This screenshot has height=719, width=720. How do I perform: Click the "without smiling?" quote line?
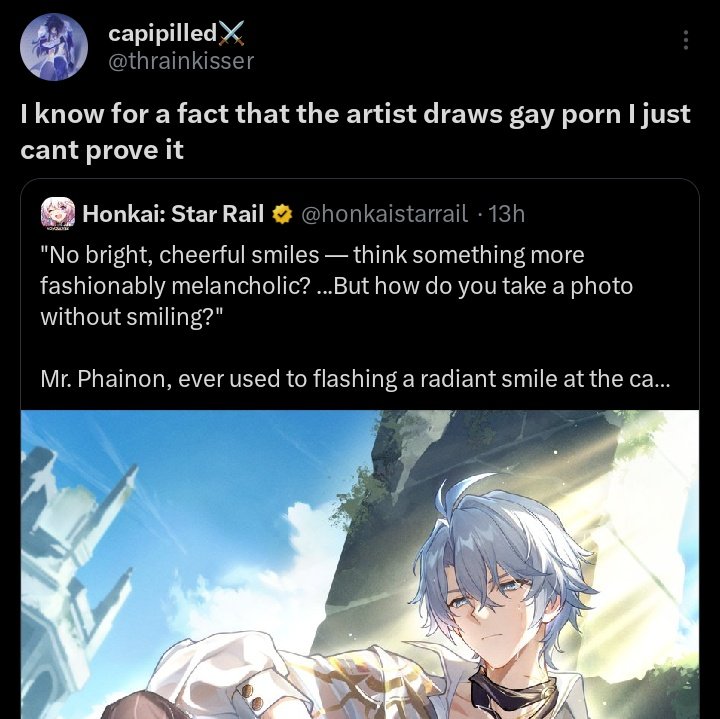coord(132,317)
